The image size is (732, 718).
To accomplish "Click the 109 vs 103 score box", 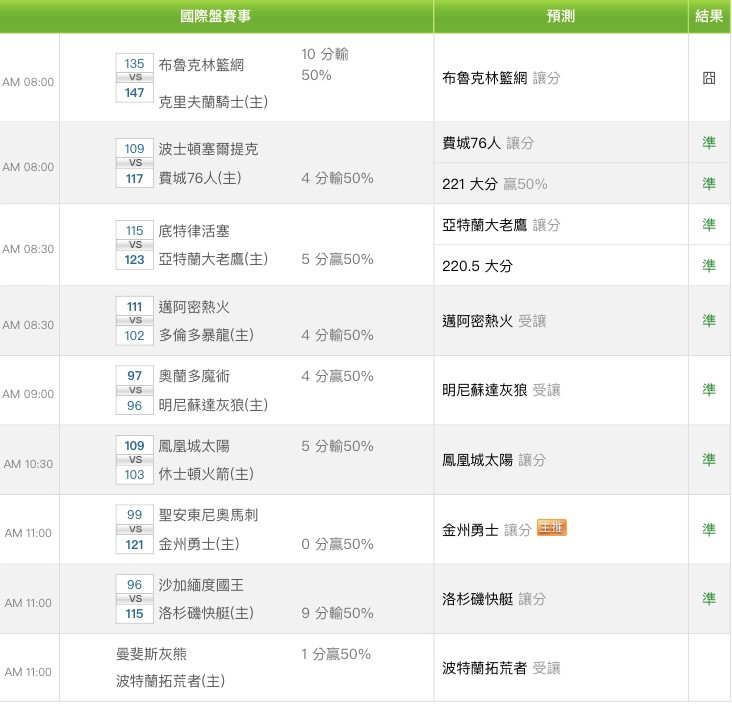I will pyautogui.click(x=134, y=460).
